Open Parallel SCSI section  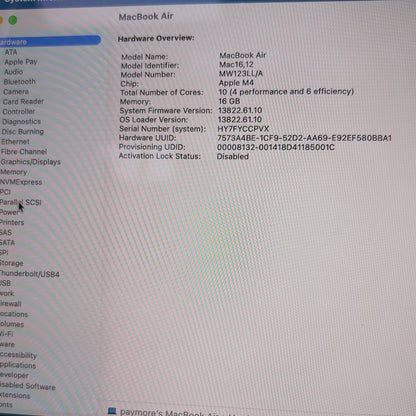click(21, 202)
